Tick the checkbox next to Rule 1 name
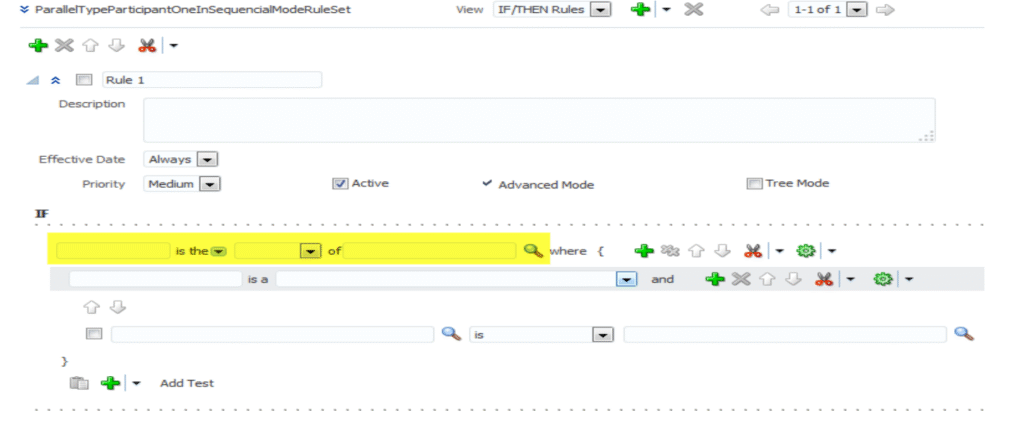The image size is (1024, 423). click(x=84, y=80)
